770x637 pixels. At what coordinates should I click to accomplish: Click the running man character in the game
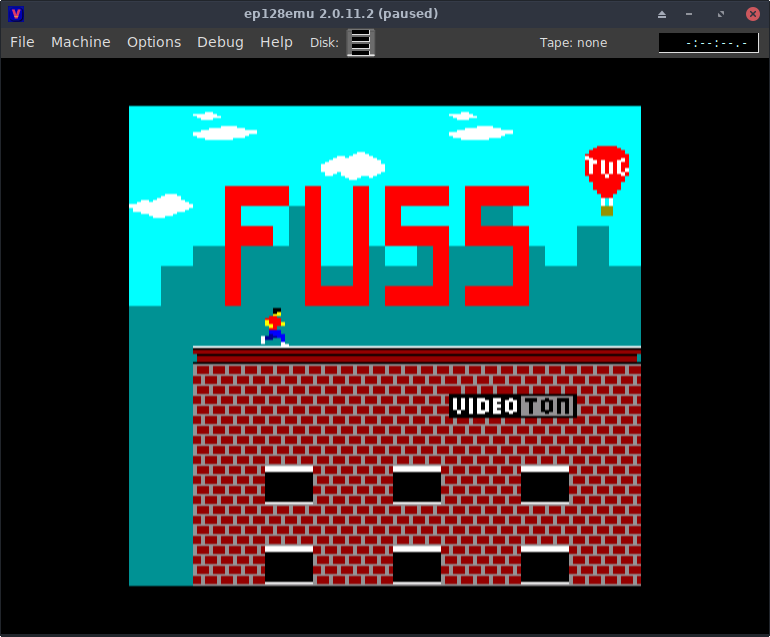click(x=275, y=327)
